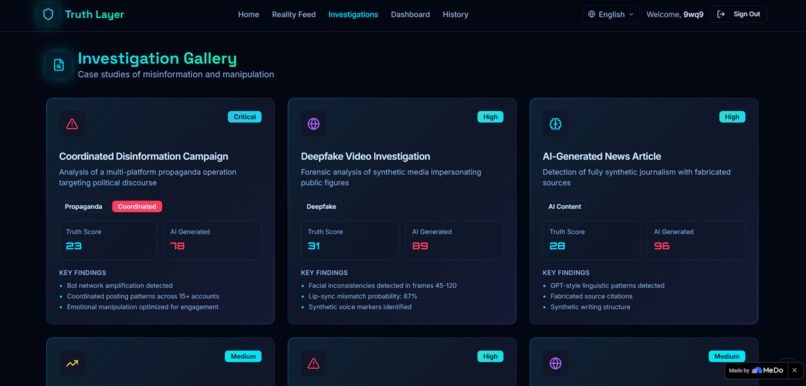This screenshot has height=386, width=806.
Task: Click AI Generated 78 value
Action: tap(177, 246)
